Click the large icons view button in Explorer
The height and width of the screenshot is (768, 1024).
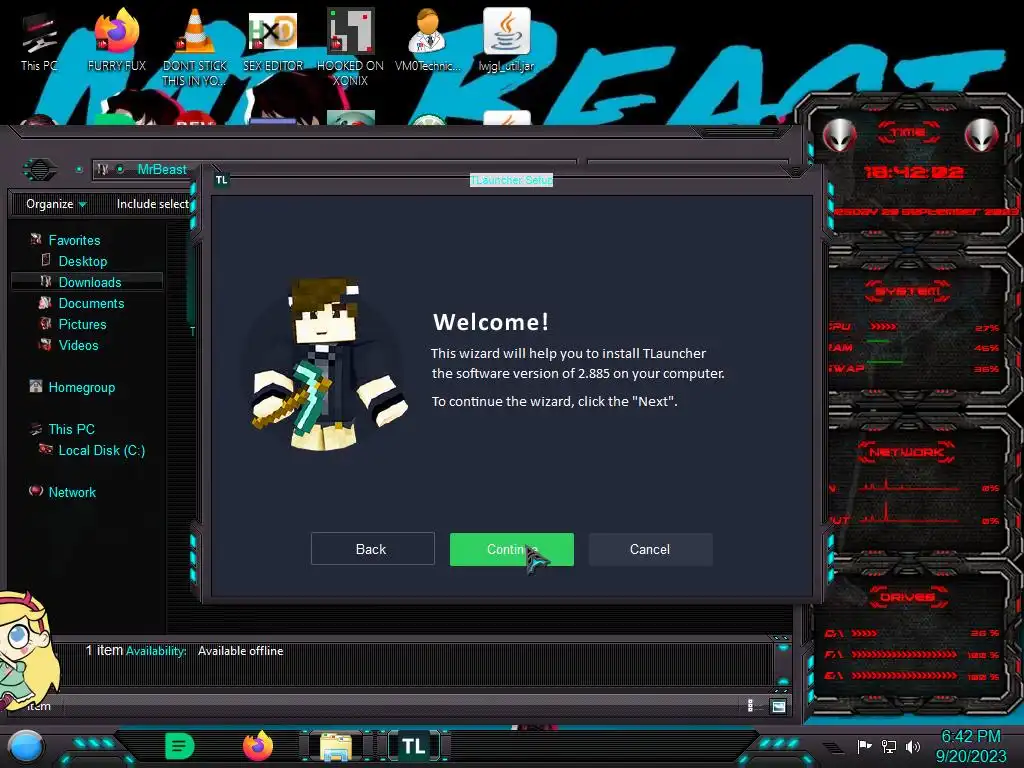[x=778, y=706]
